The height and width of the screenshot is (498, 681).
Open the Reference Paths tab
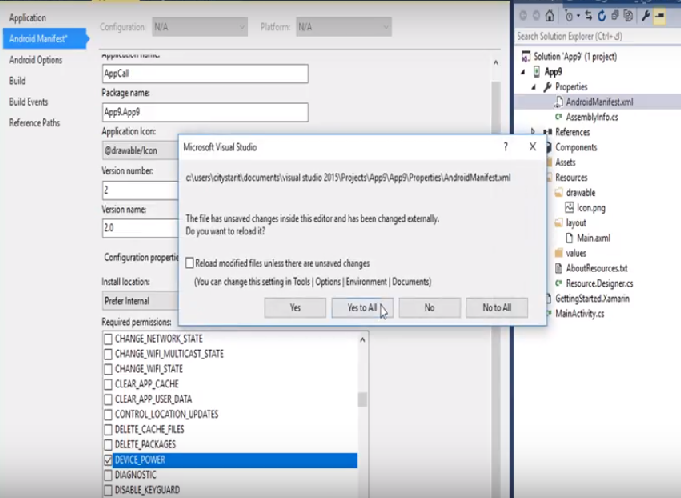[x=34, y=123]
